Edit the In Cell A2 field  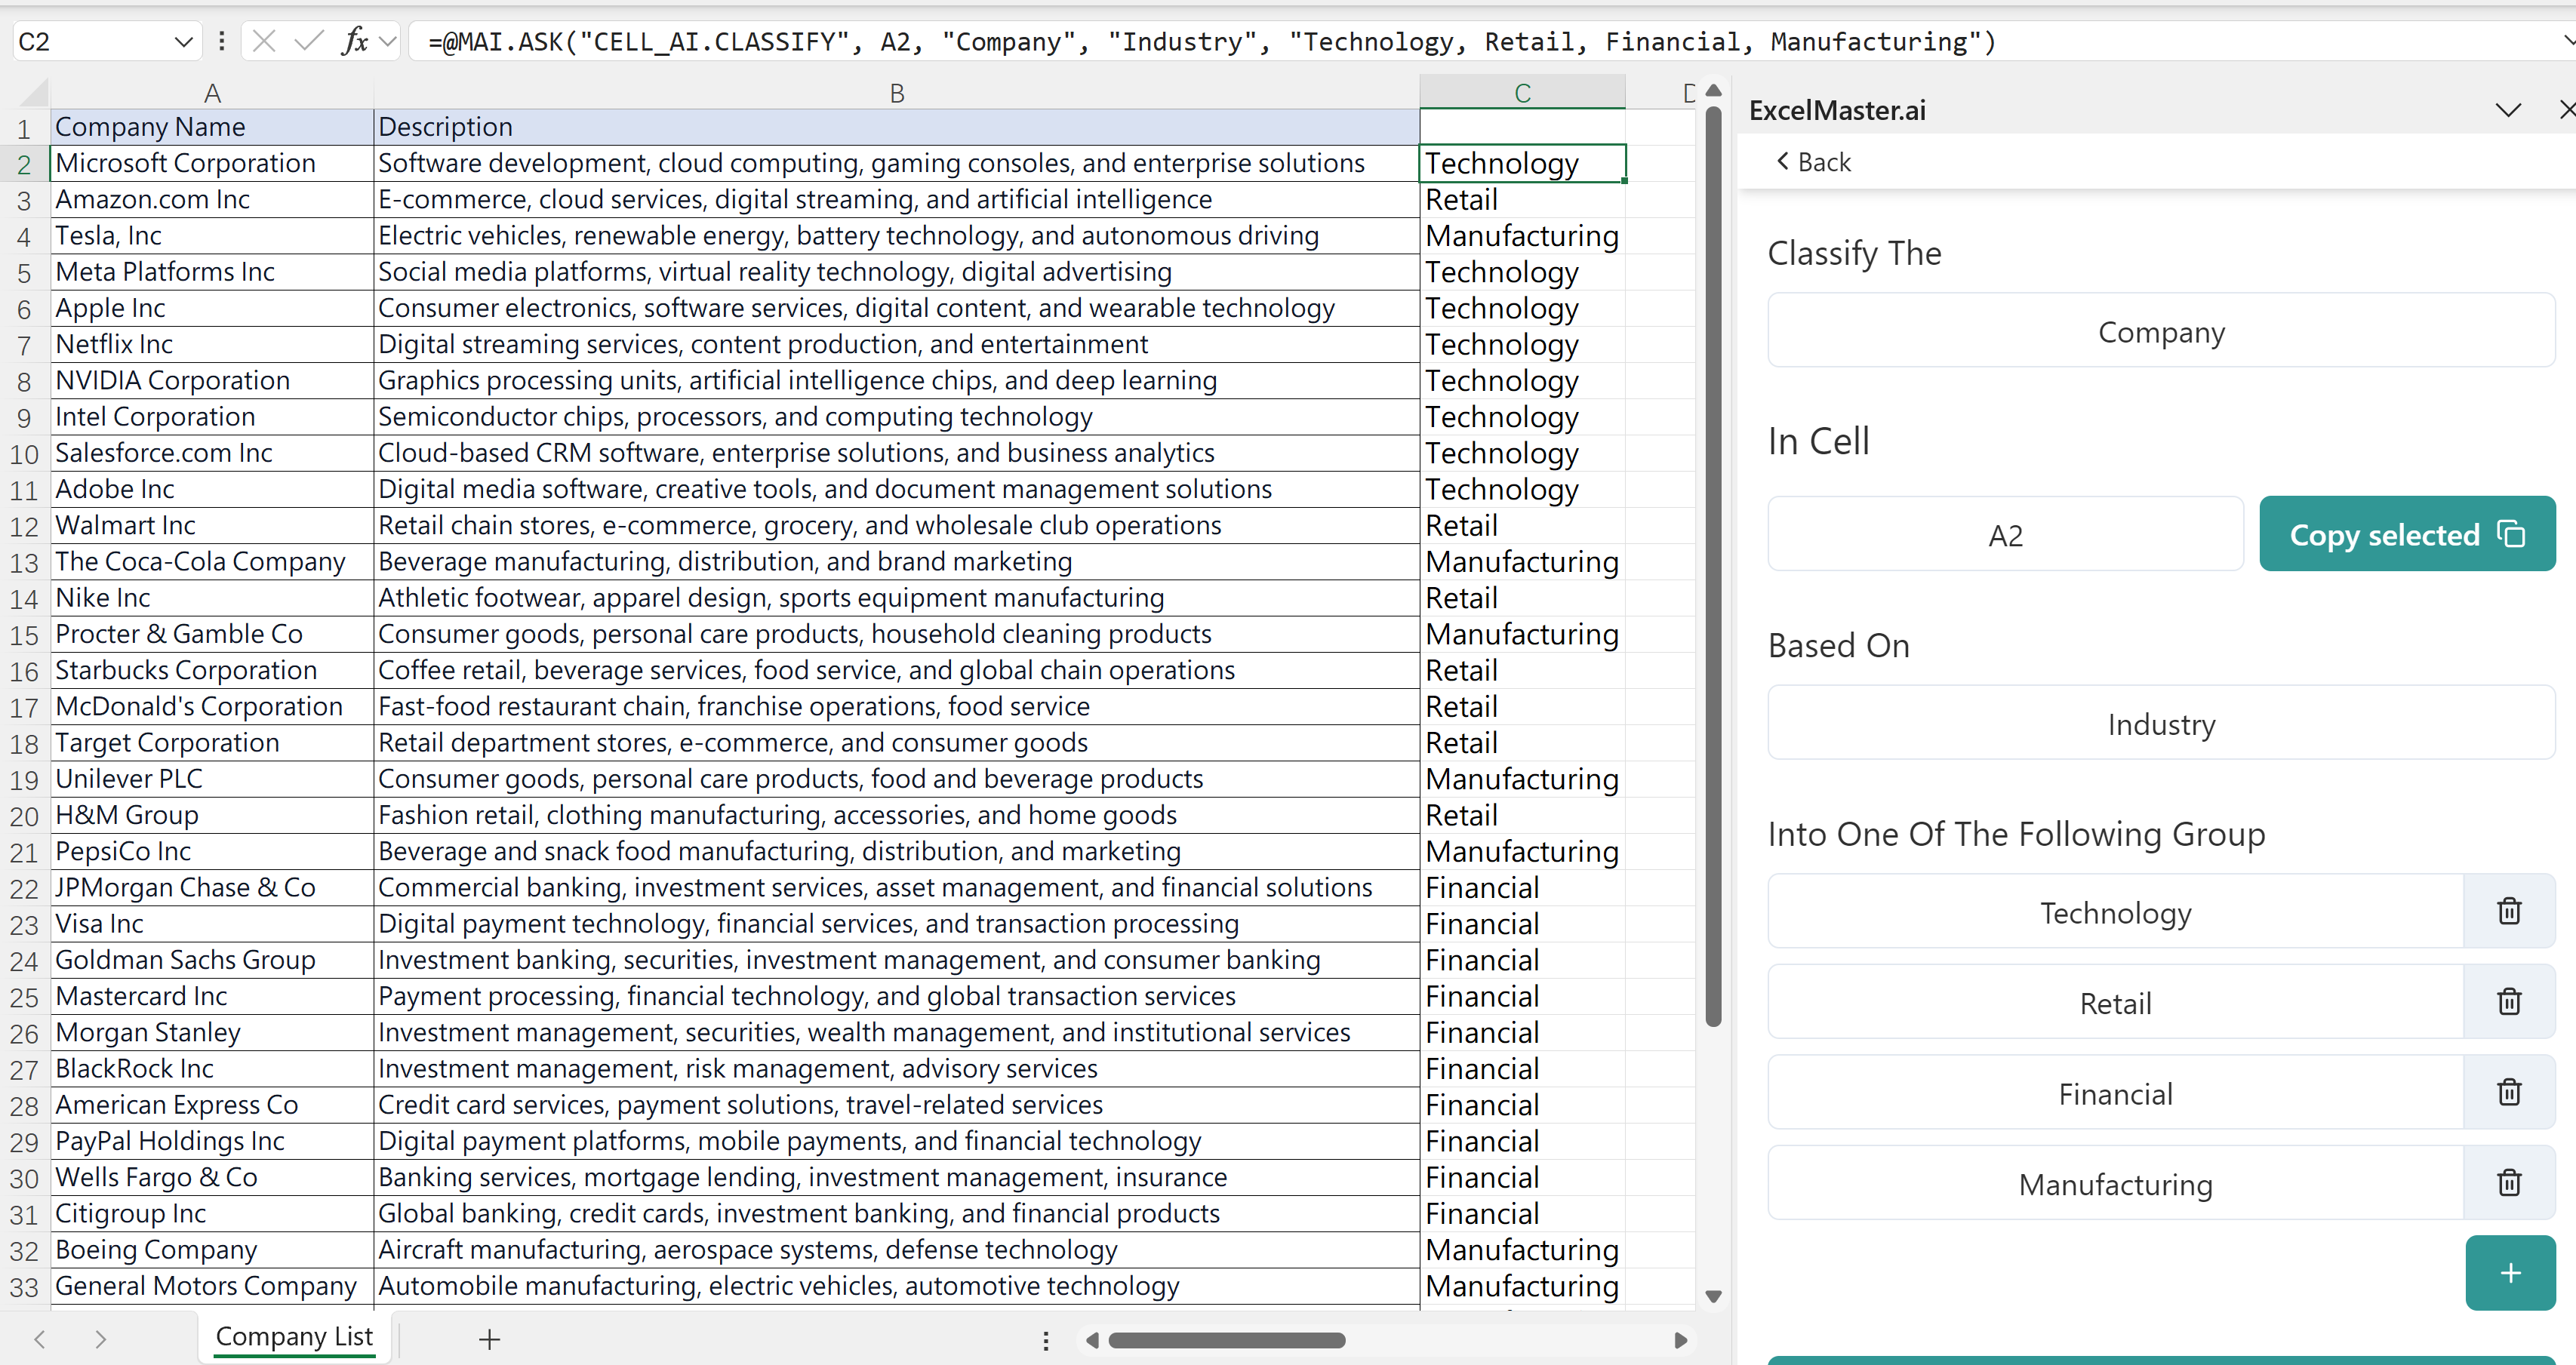coord(2005,534)
